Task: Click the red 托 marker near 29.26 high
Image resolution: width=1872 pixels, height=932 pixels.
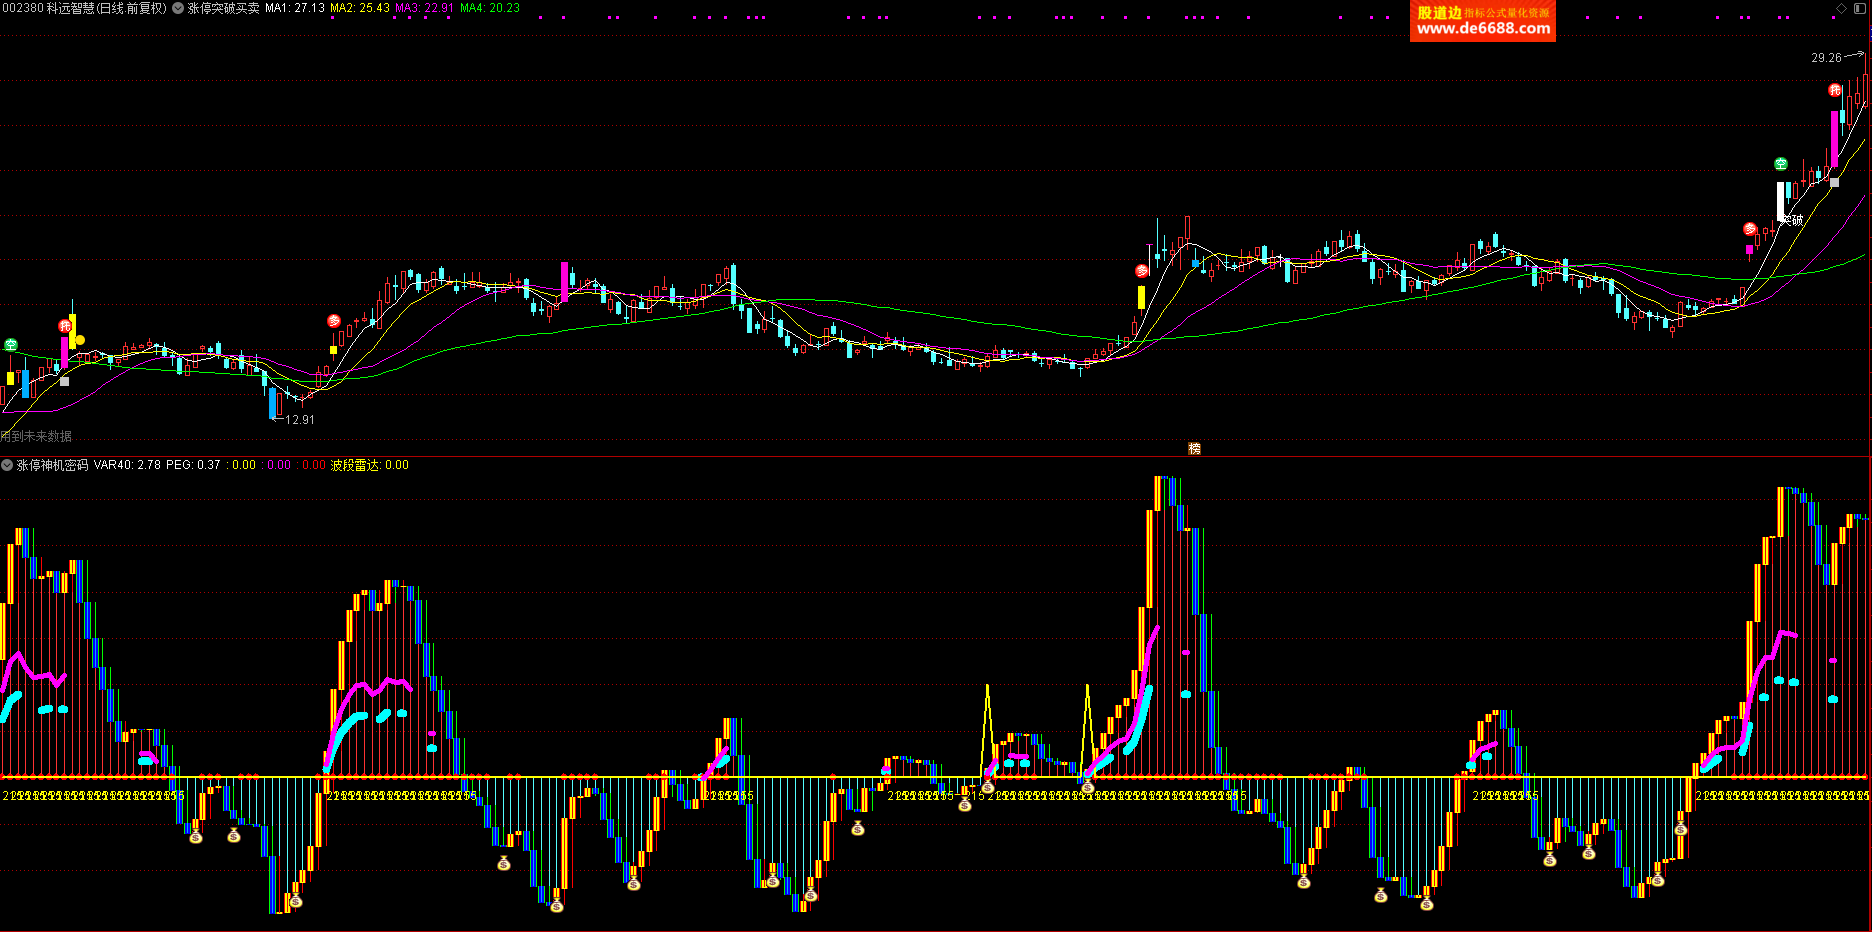Action: pyautogui.click(x=1835, y=90)
